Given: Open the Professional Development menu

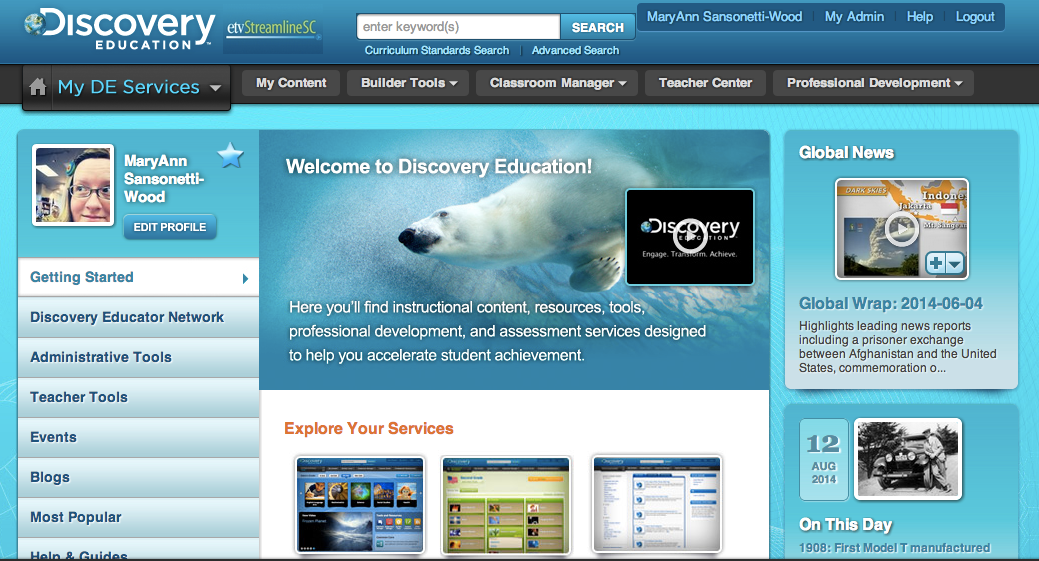Looking at the screenshot, I should 873,83.
